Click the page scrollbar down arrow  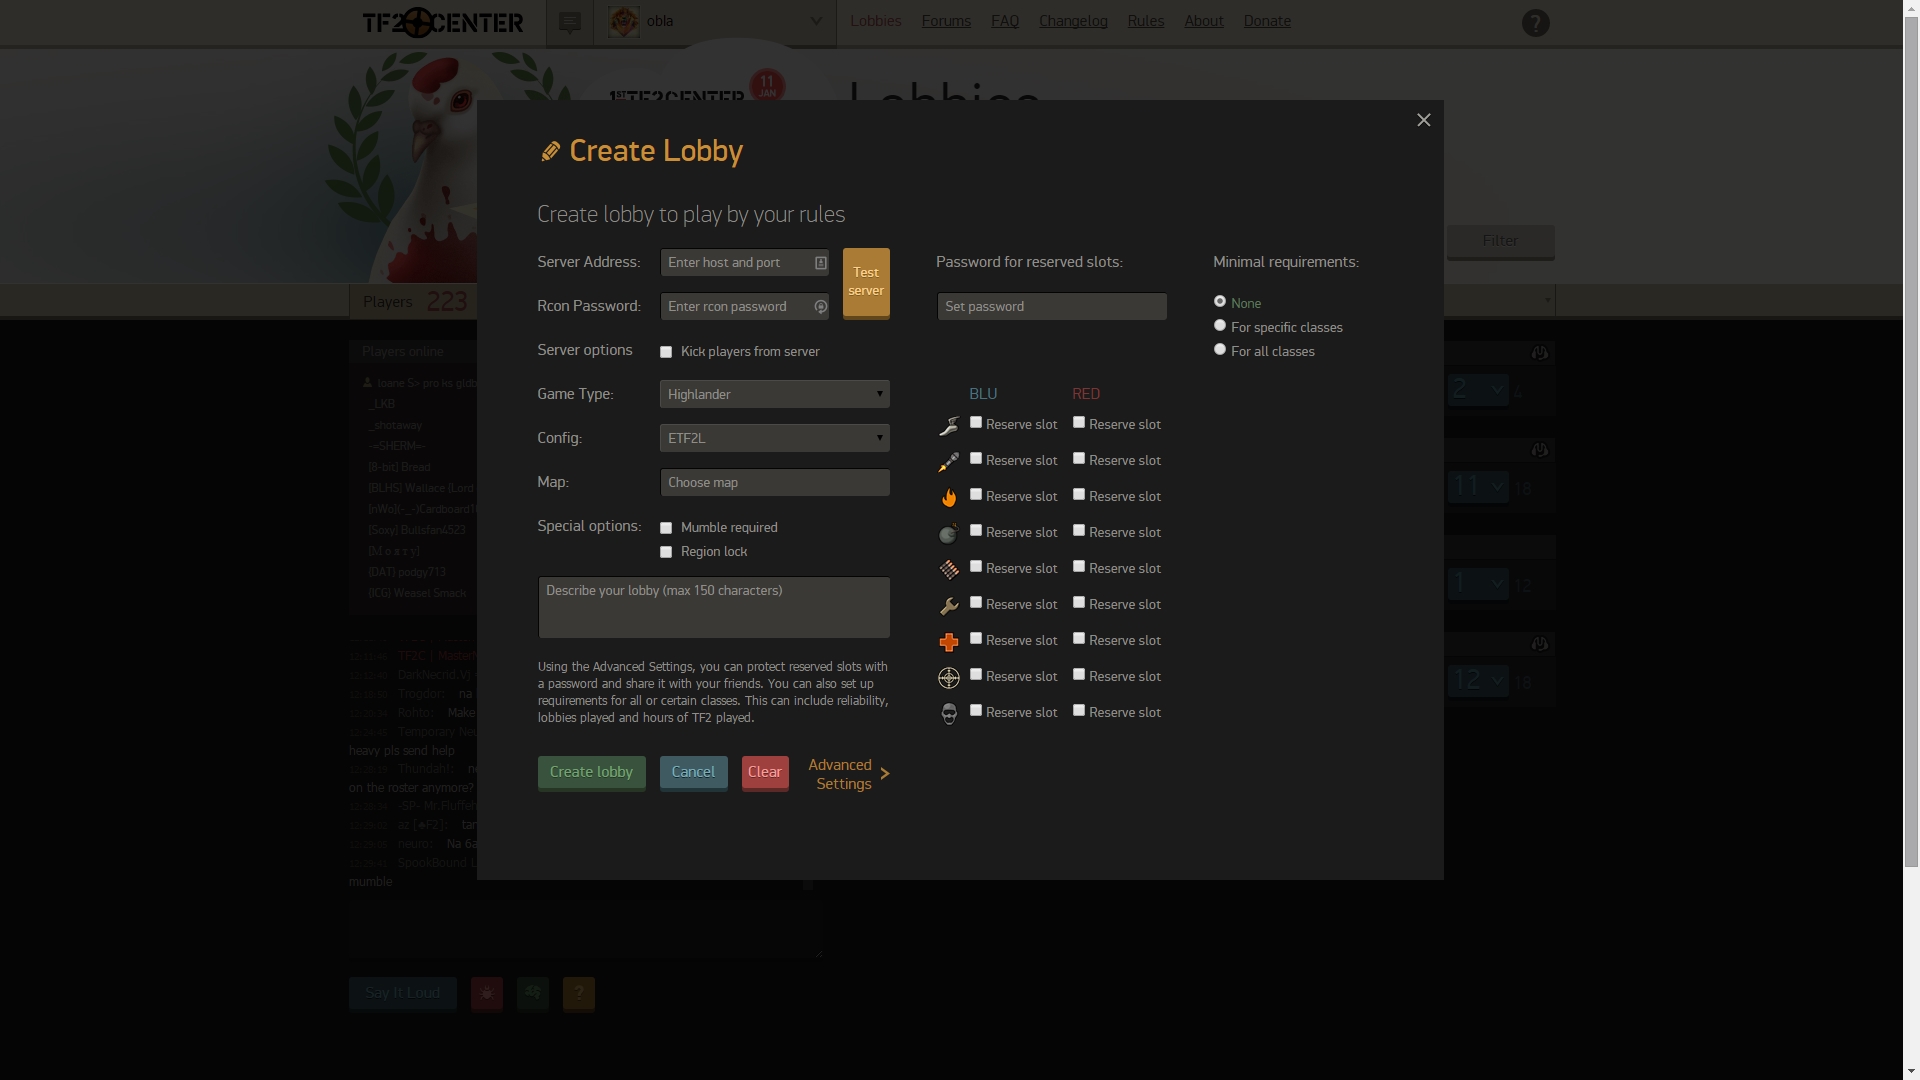point(1911,1071)
